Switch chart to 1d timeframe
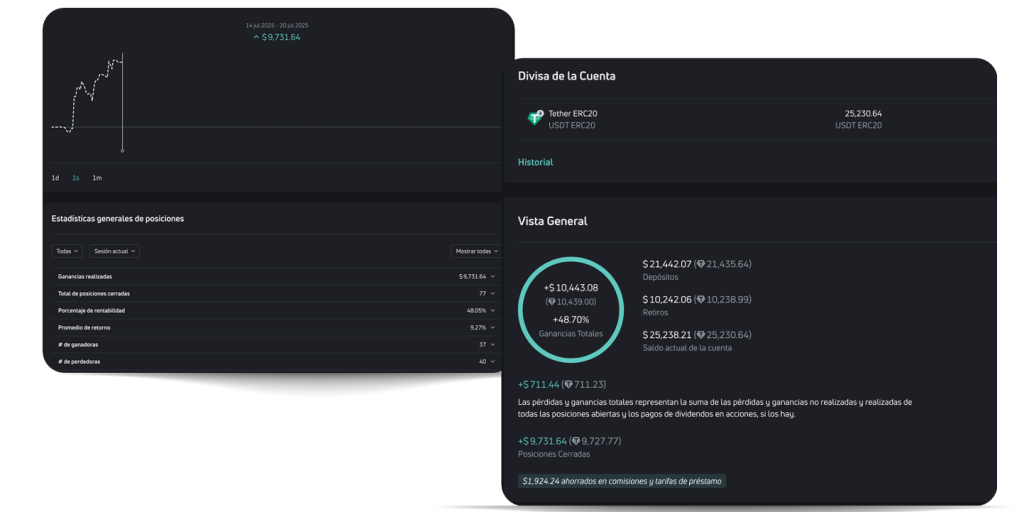Viewport: 1024px width, 512px height. point(55,178)
